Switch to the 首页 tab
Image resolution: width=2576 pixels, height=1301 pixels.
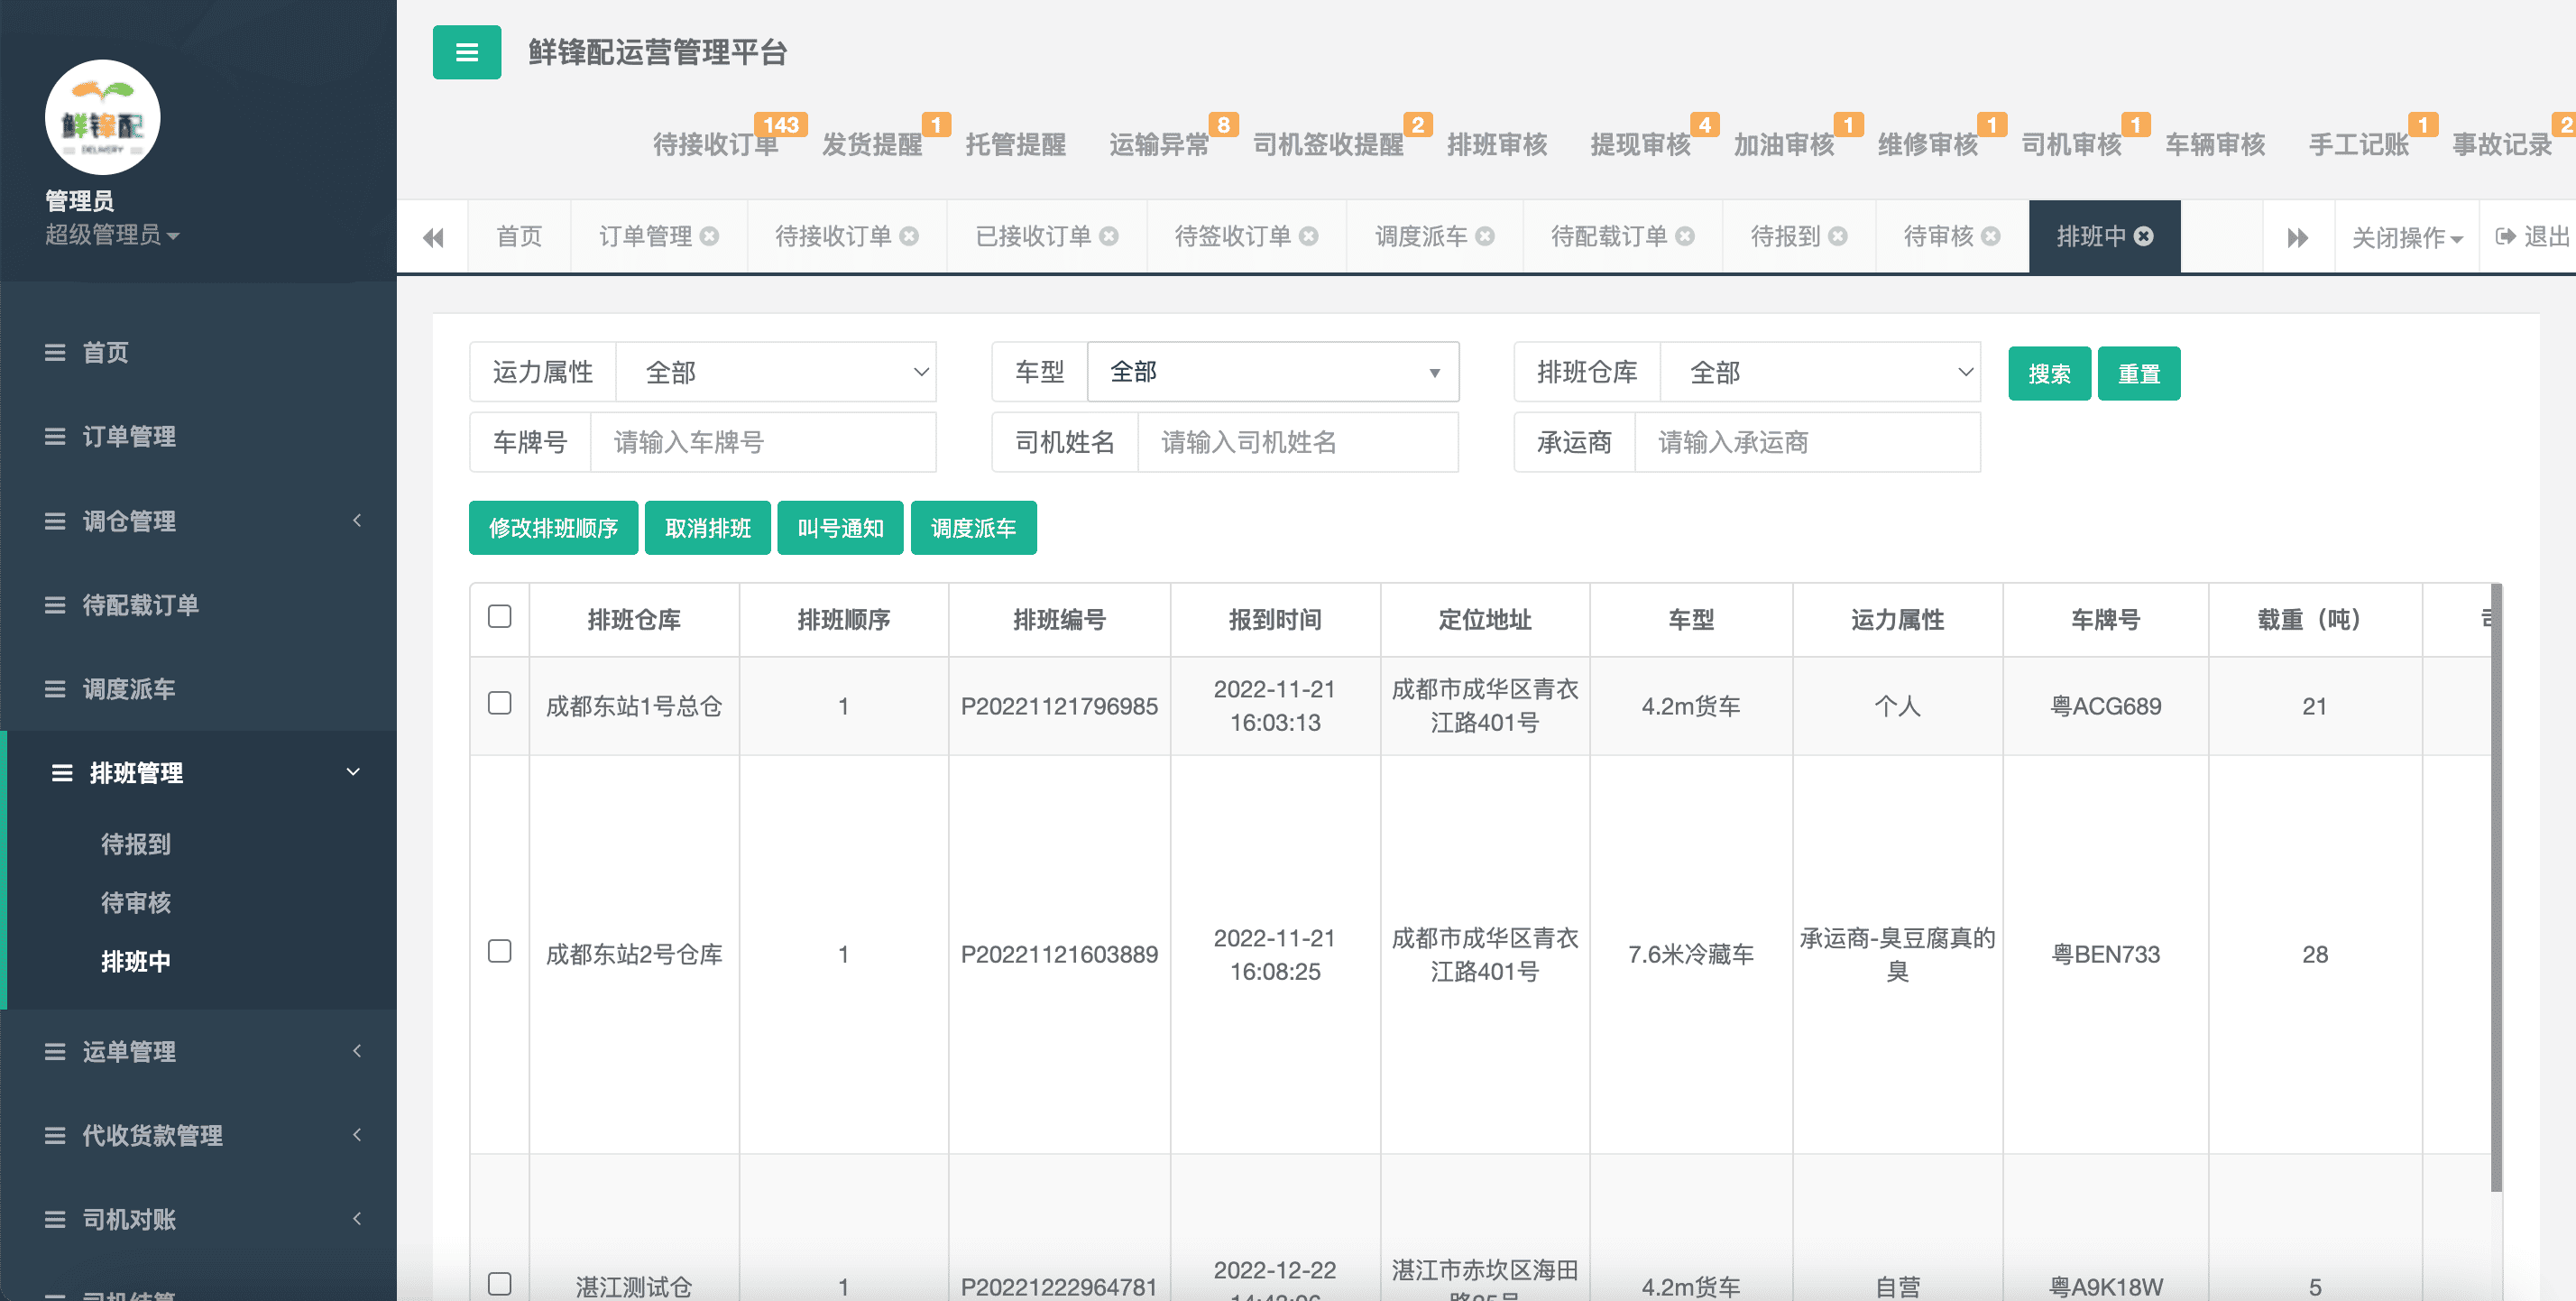(519, 236)
